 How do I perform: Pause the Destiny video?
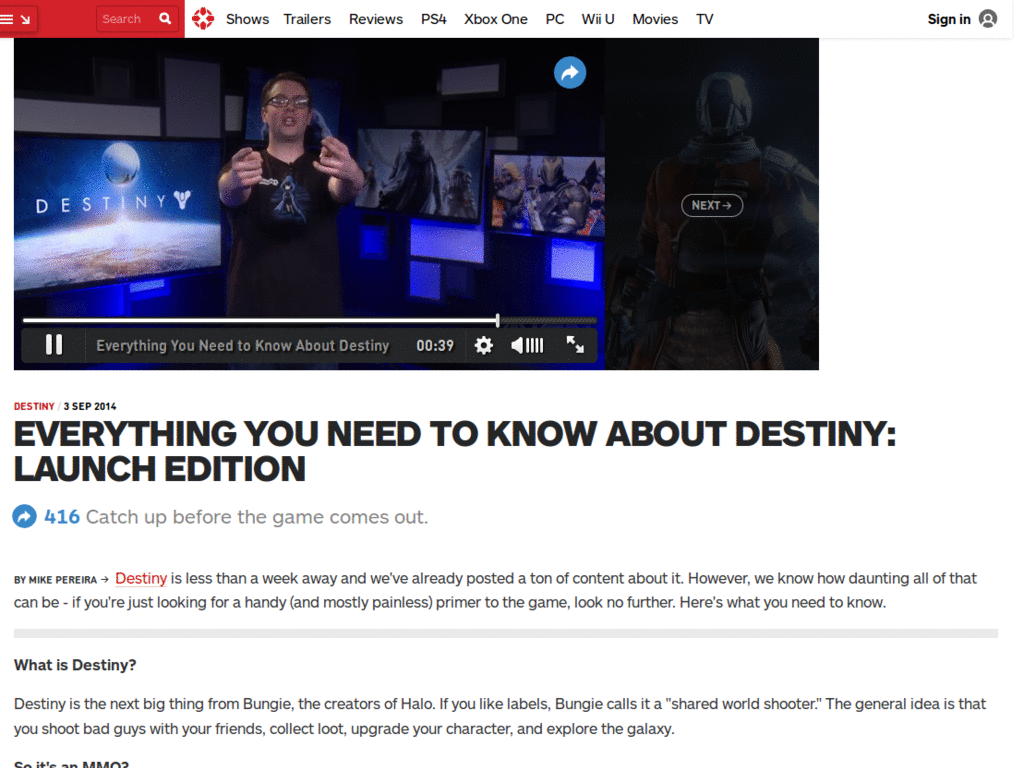(x=52, y=344)
